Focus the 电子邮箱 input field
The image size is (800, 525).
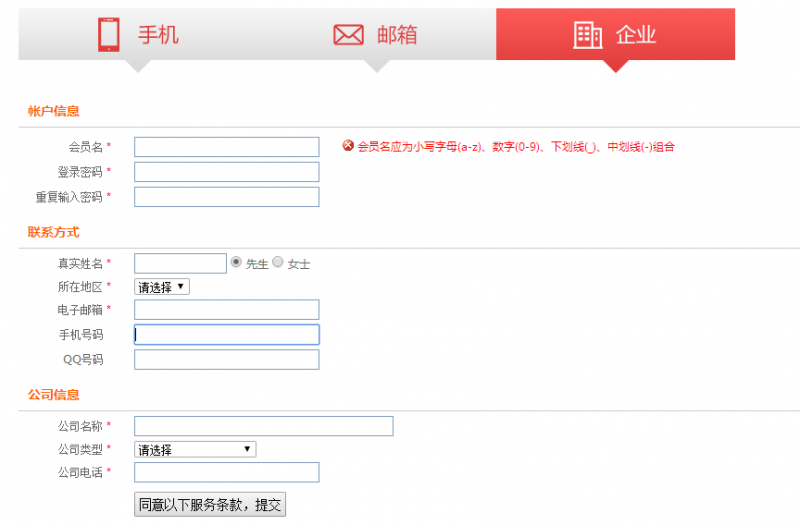point(227,310)
